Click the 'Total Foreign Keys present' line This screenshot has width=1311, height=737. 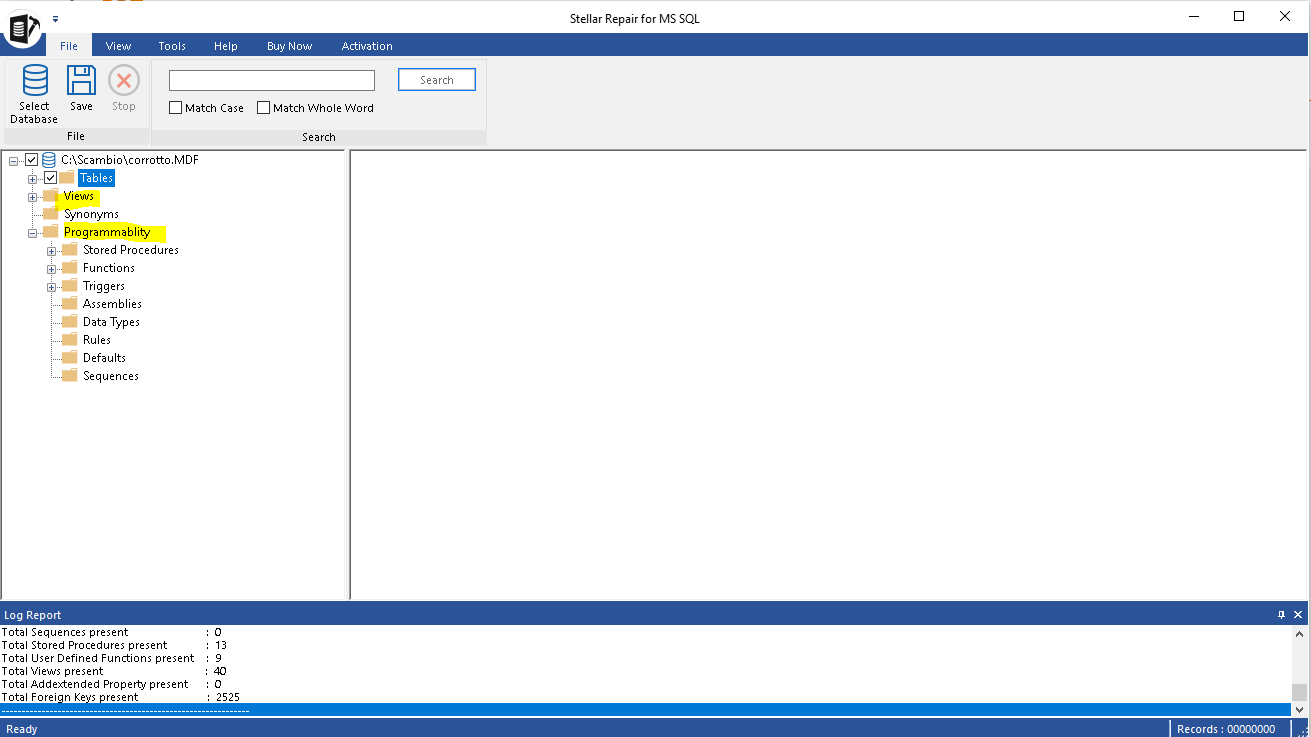[x=121, y=697]
